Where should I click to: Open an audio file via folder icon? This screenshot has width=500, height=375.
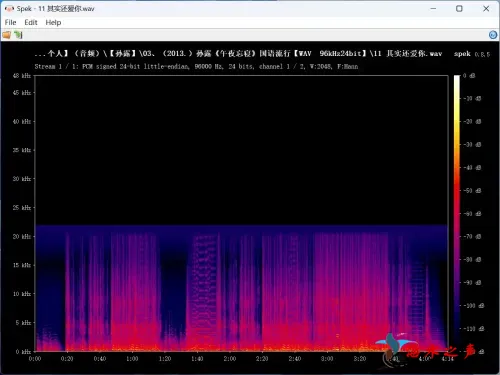[x=7, y=35]
